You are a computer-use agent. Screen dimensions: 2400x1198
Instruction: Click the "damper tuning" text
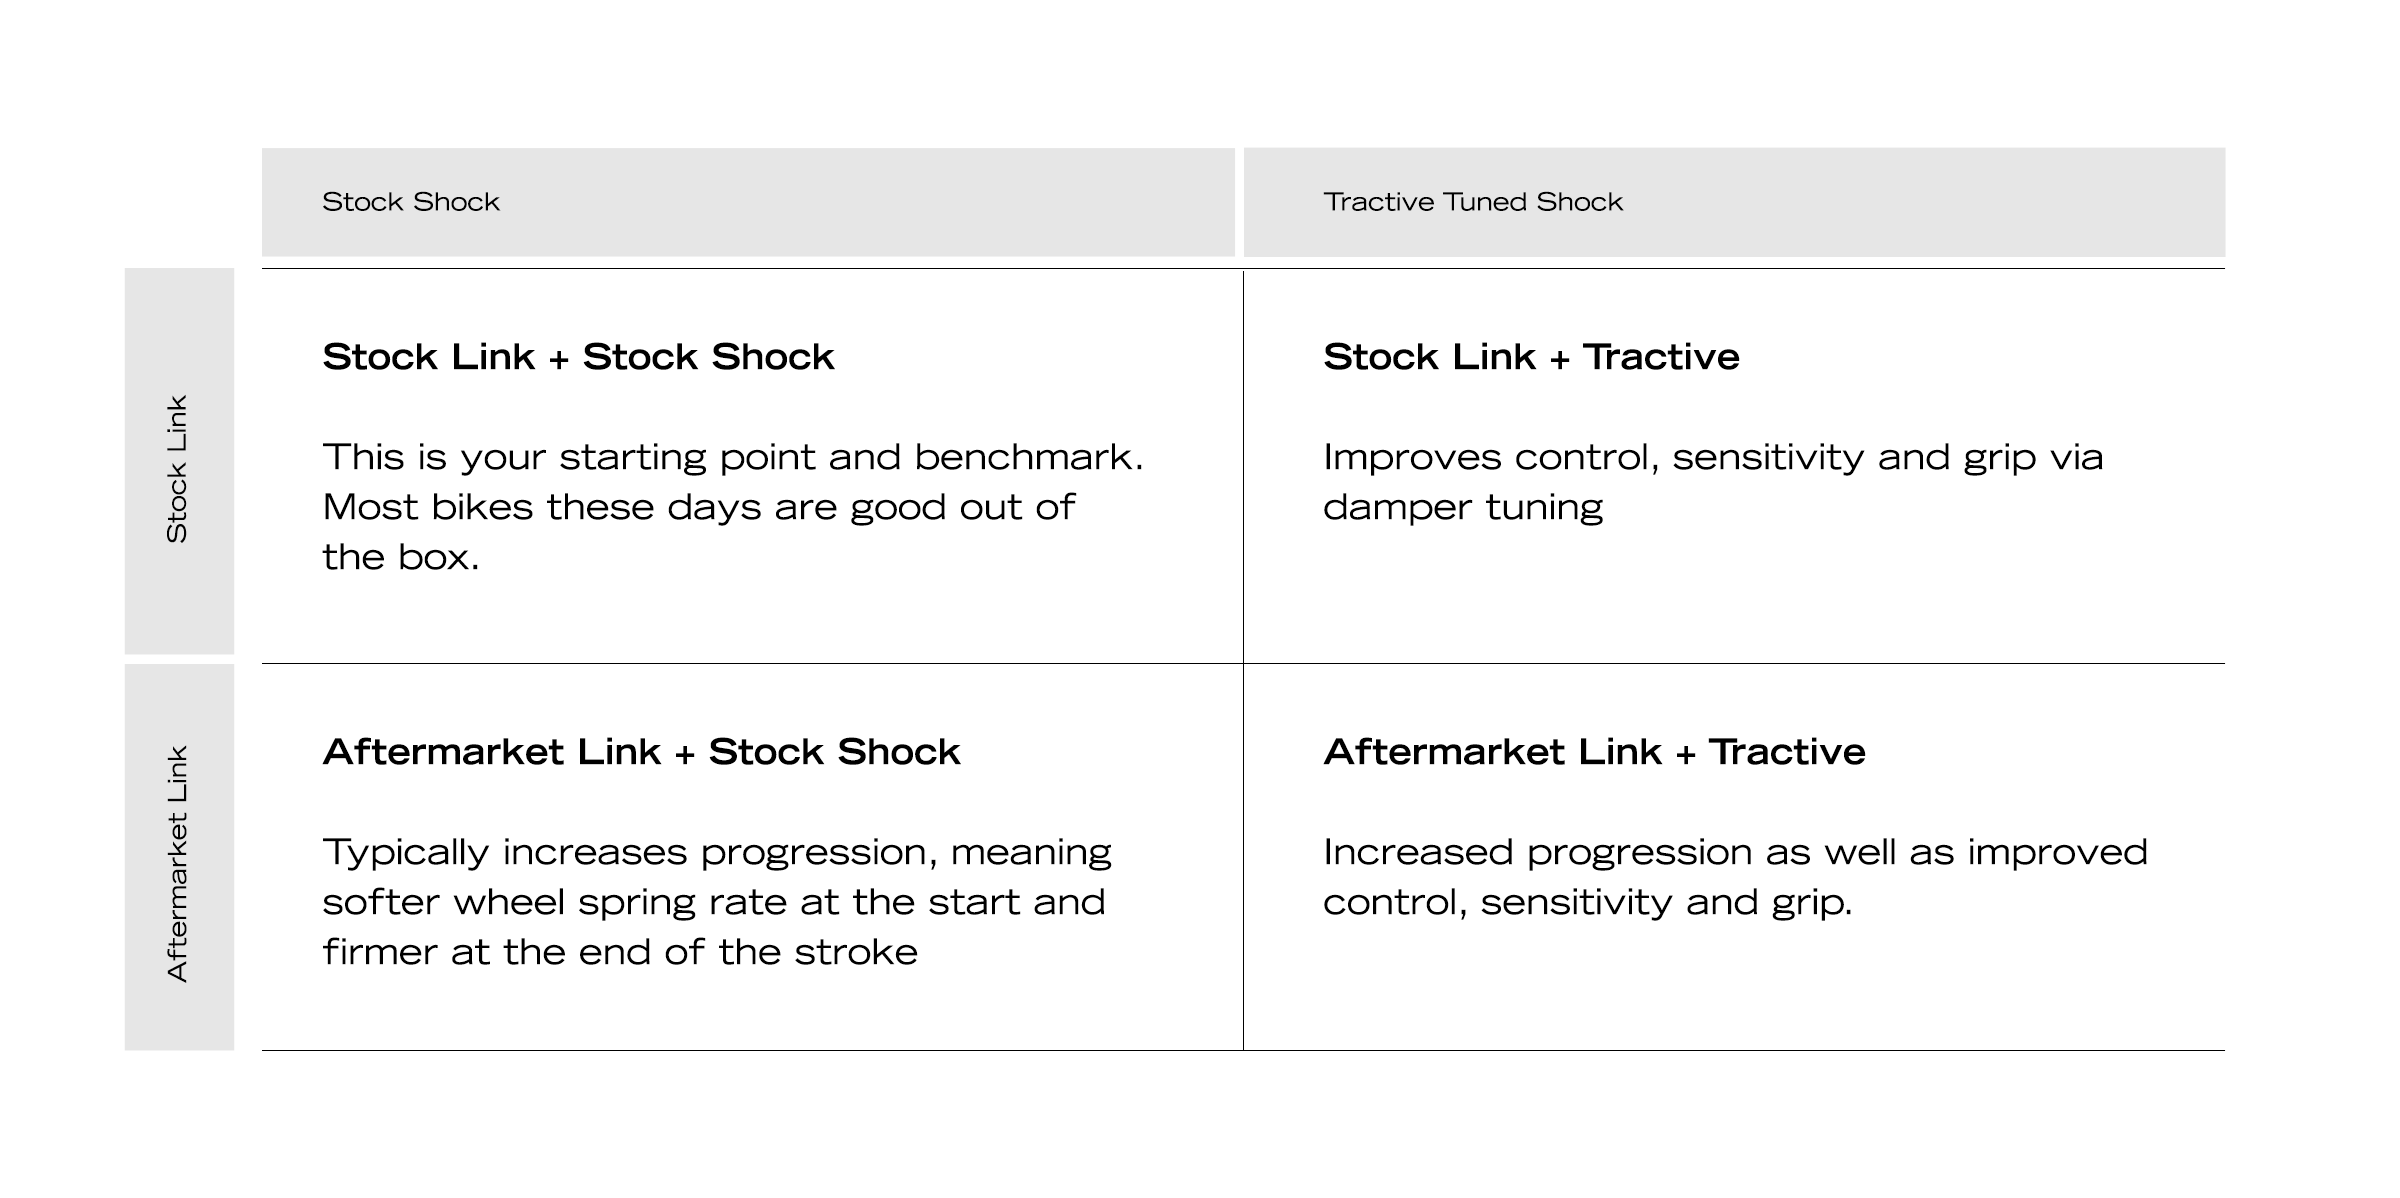pyautogui.click(x=1462, y=507)
